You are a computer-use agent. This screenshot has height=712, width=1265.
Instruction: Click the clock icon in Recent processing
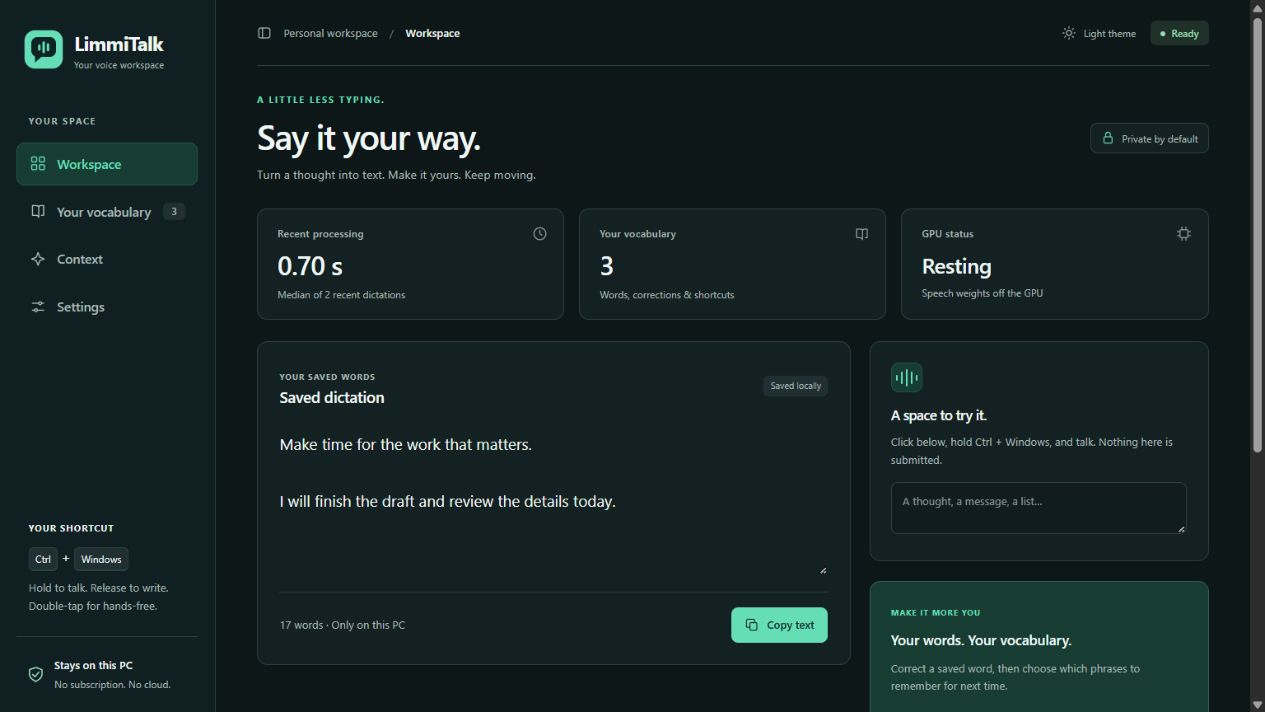point(540,234)
